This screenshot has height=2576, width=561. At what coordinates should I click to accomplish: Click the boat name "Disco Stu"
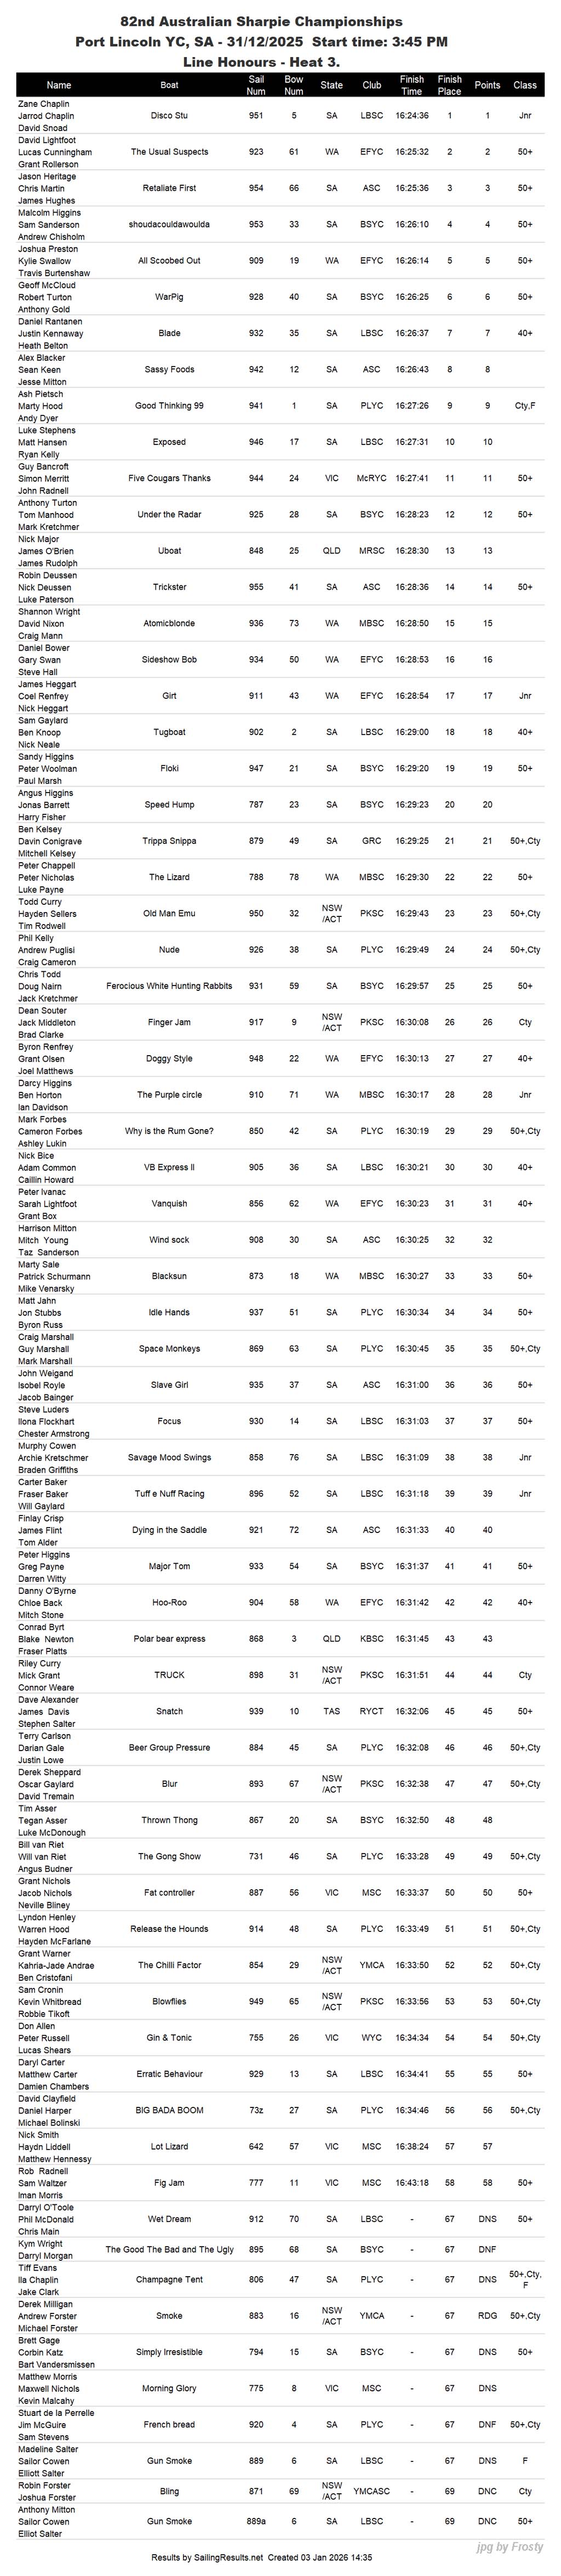169,116
